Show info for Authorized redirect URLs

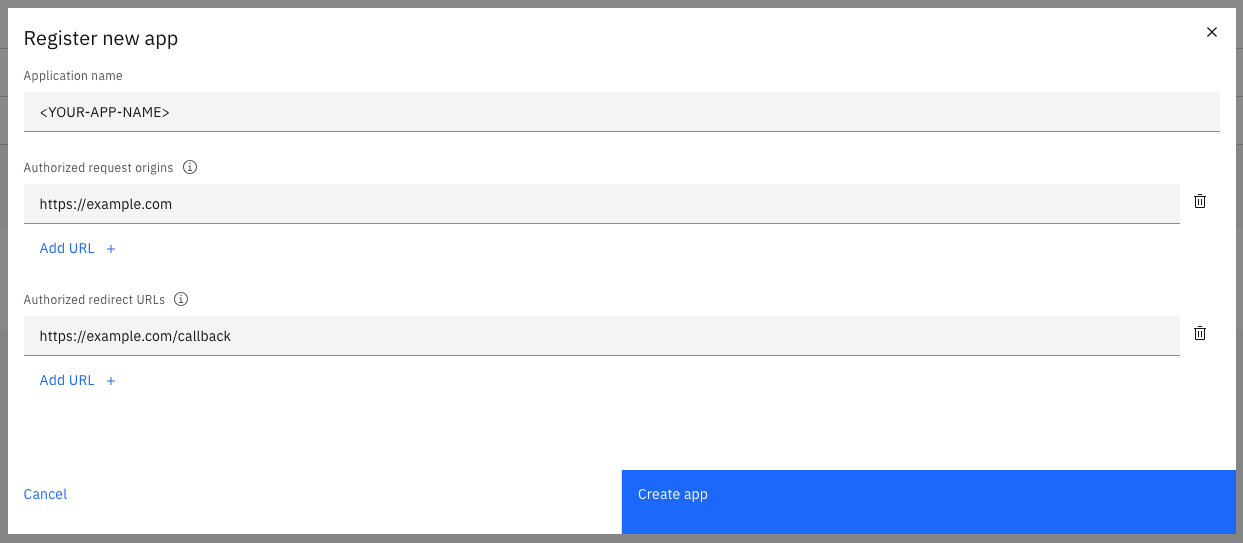coord(181,299)
